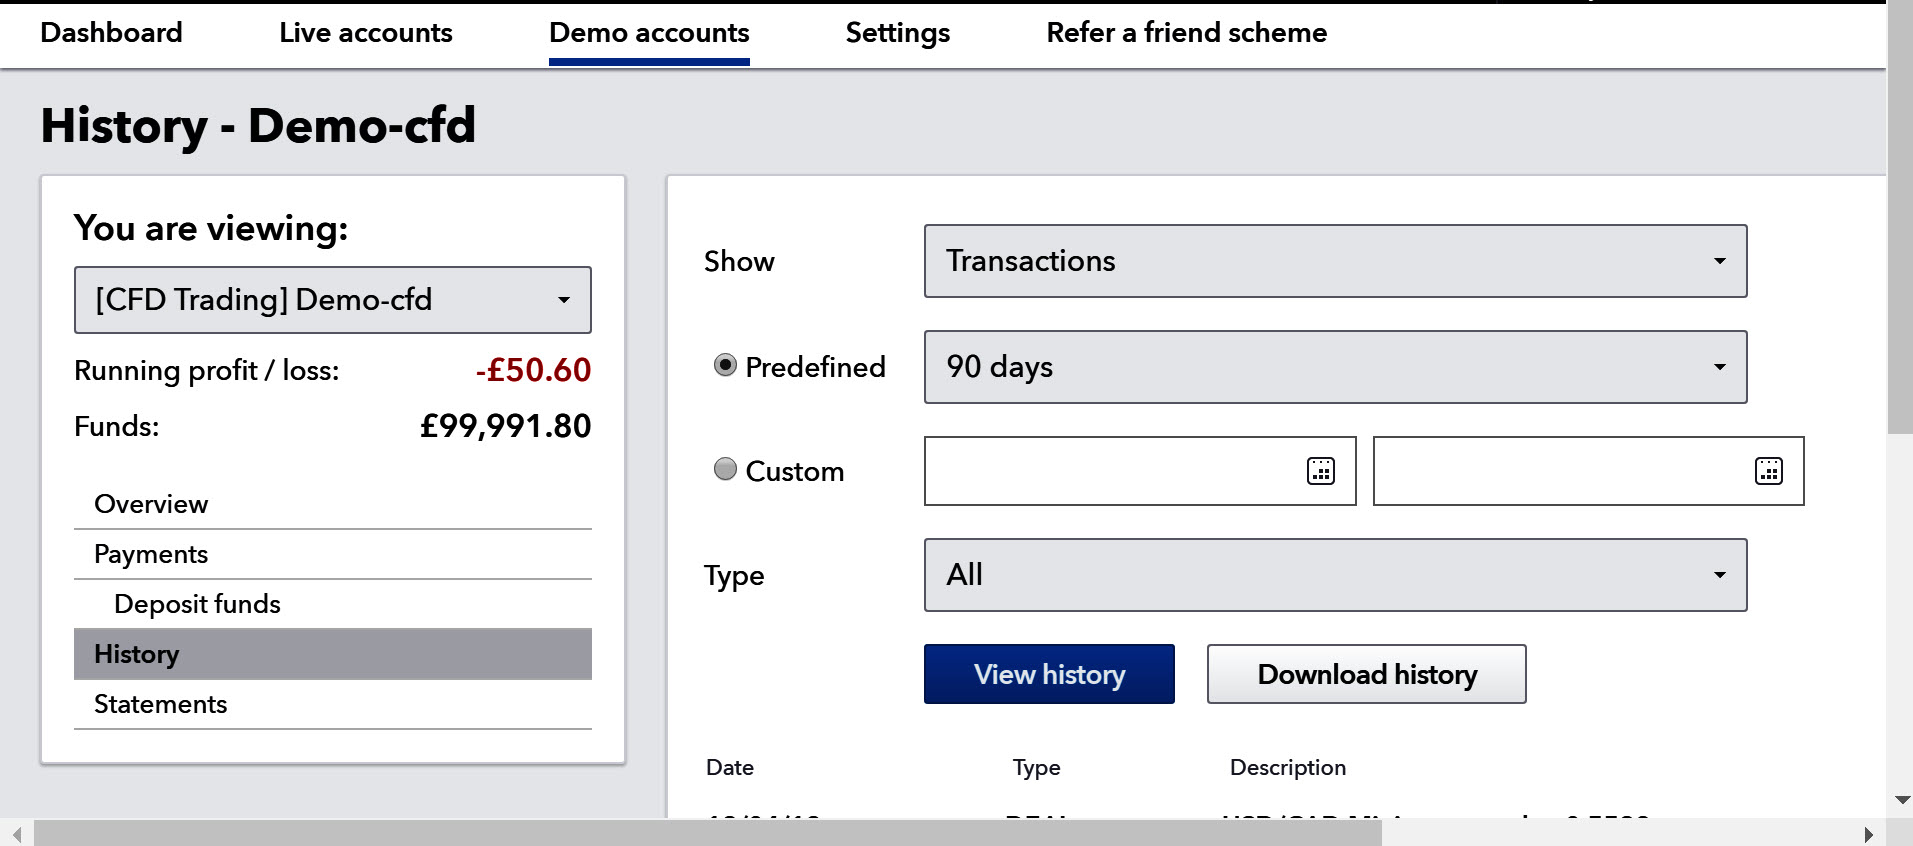Open Refer a friend scheme tab
1913x846 pixels.
pos(1186,33)
